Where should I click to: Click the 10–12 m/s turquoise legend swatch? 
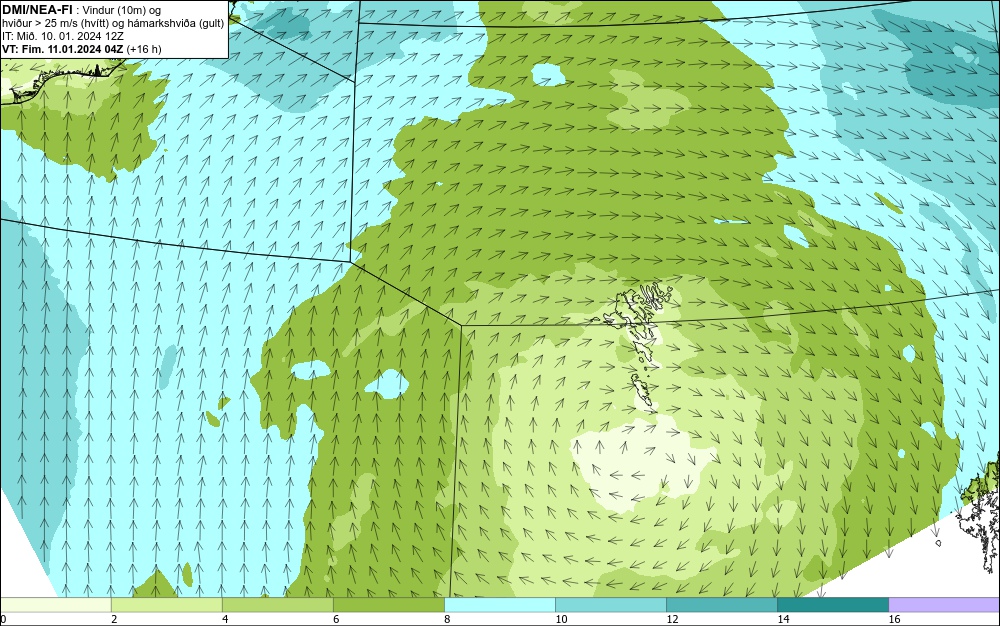[x=610, y=605]
